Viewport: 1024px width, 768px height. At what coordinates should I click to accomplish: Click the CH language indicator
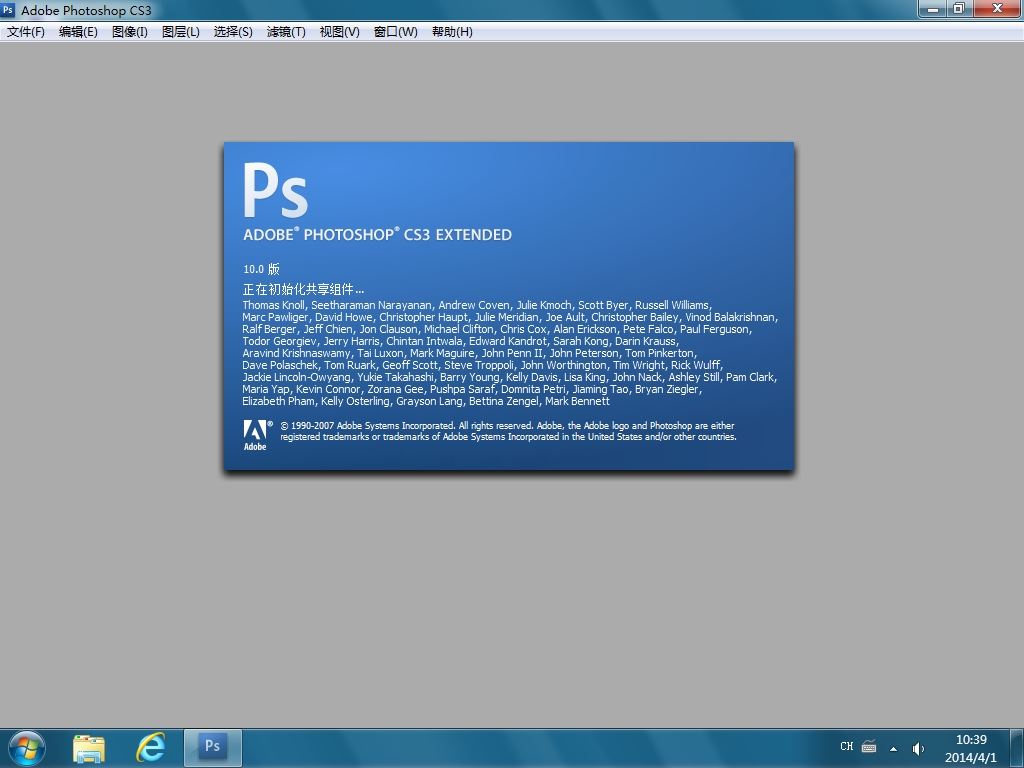pos(846,746)
